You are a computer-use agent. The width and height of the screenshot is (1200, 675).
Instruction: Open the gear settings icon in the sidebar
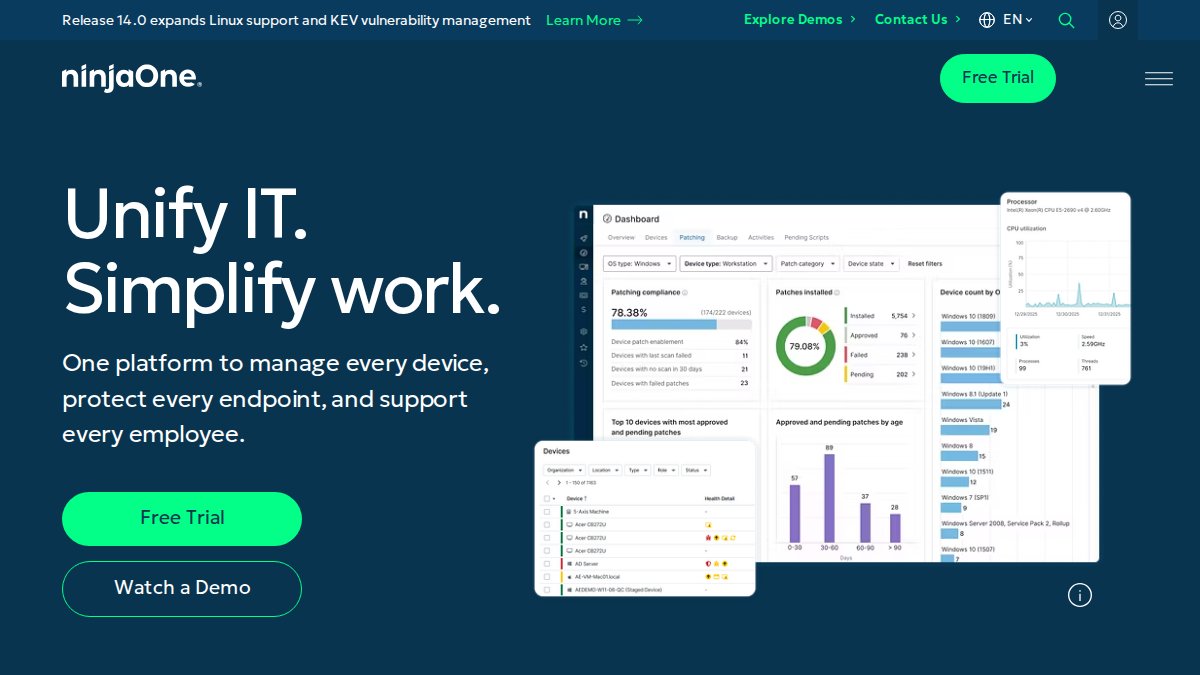(583, 332)
